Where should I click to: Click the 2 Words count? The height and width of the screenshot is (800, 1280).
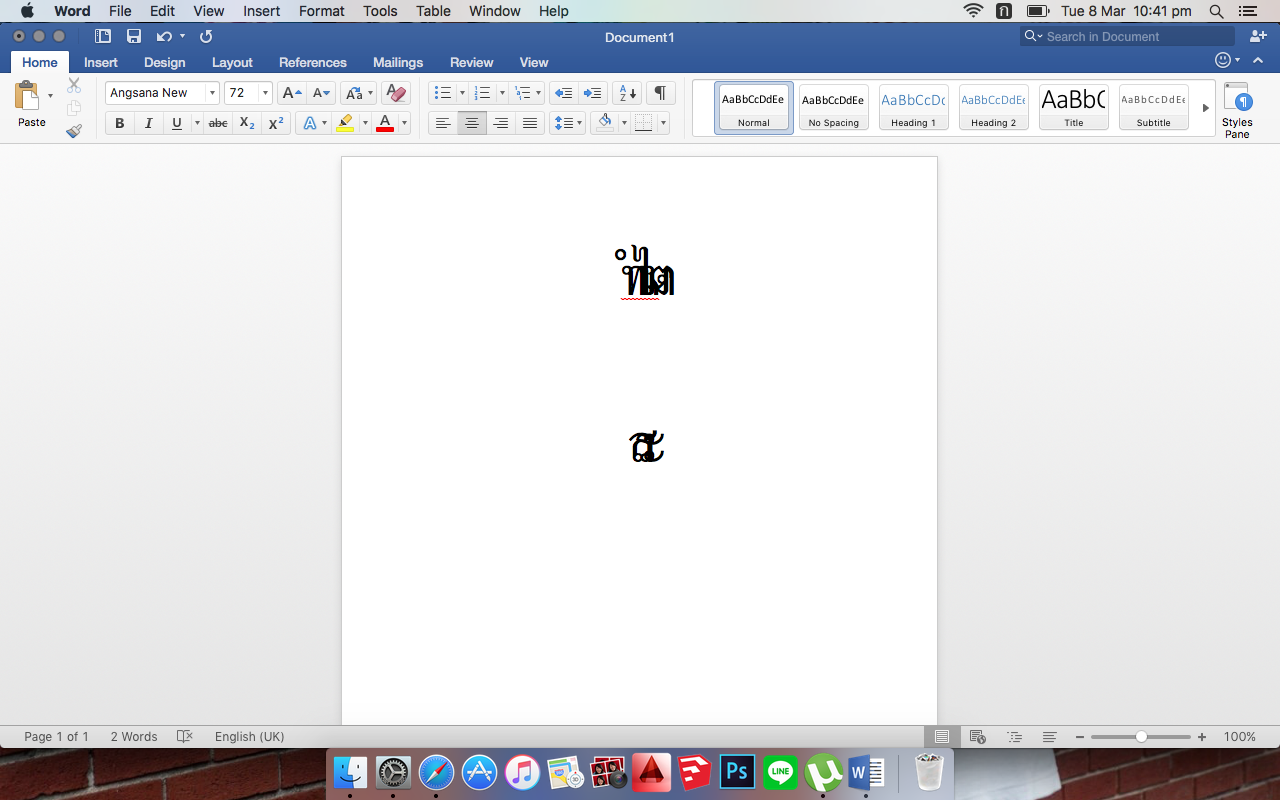134,737
